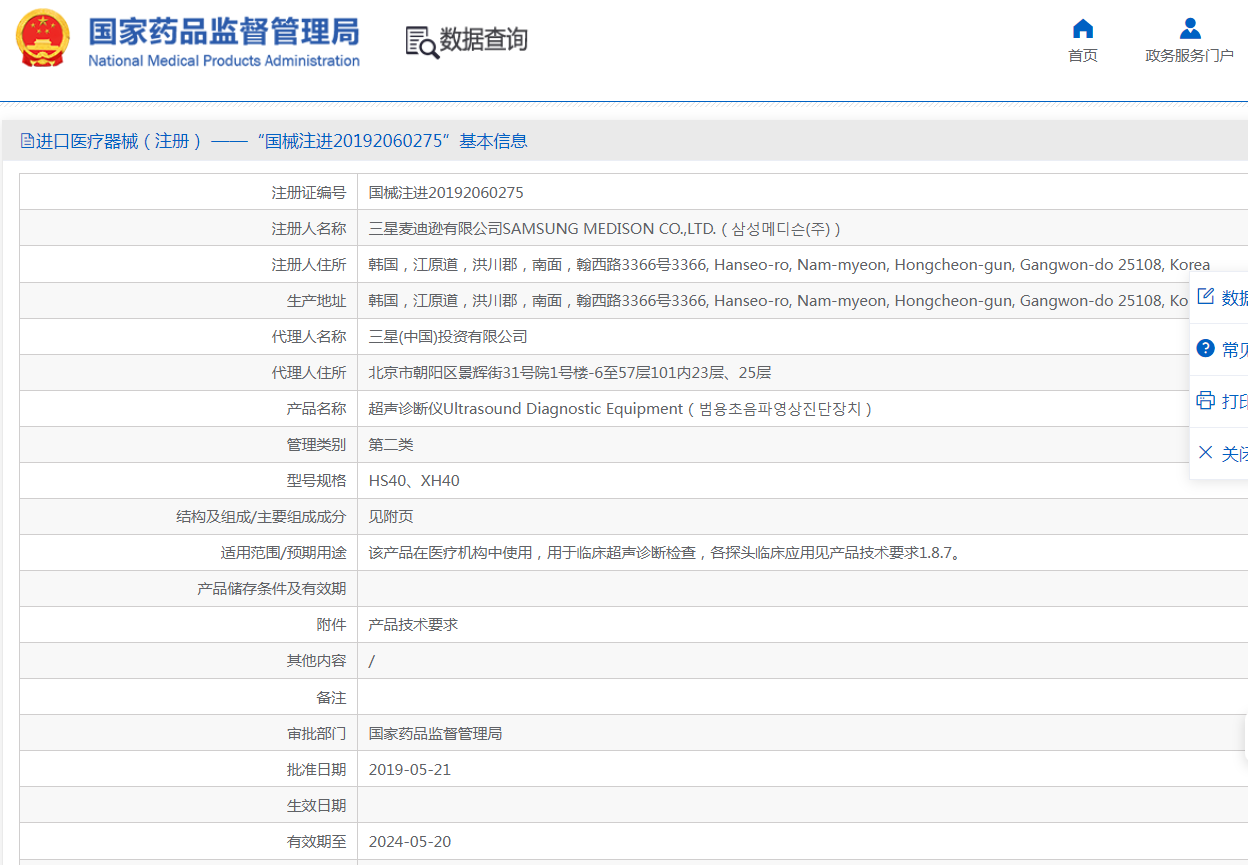Click the 批准日期 label
Screen dimensions: 1248x865
click(x=316, y=770)
